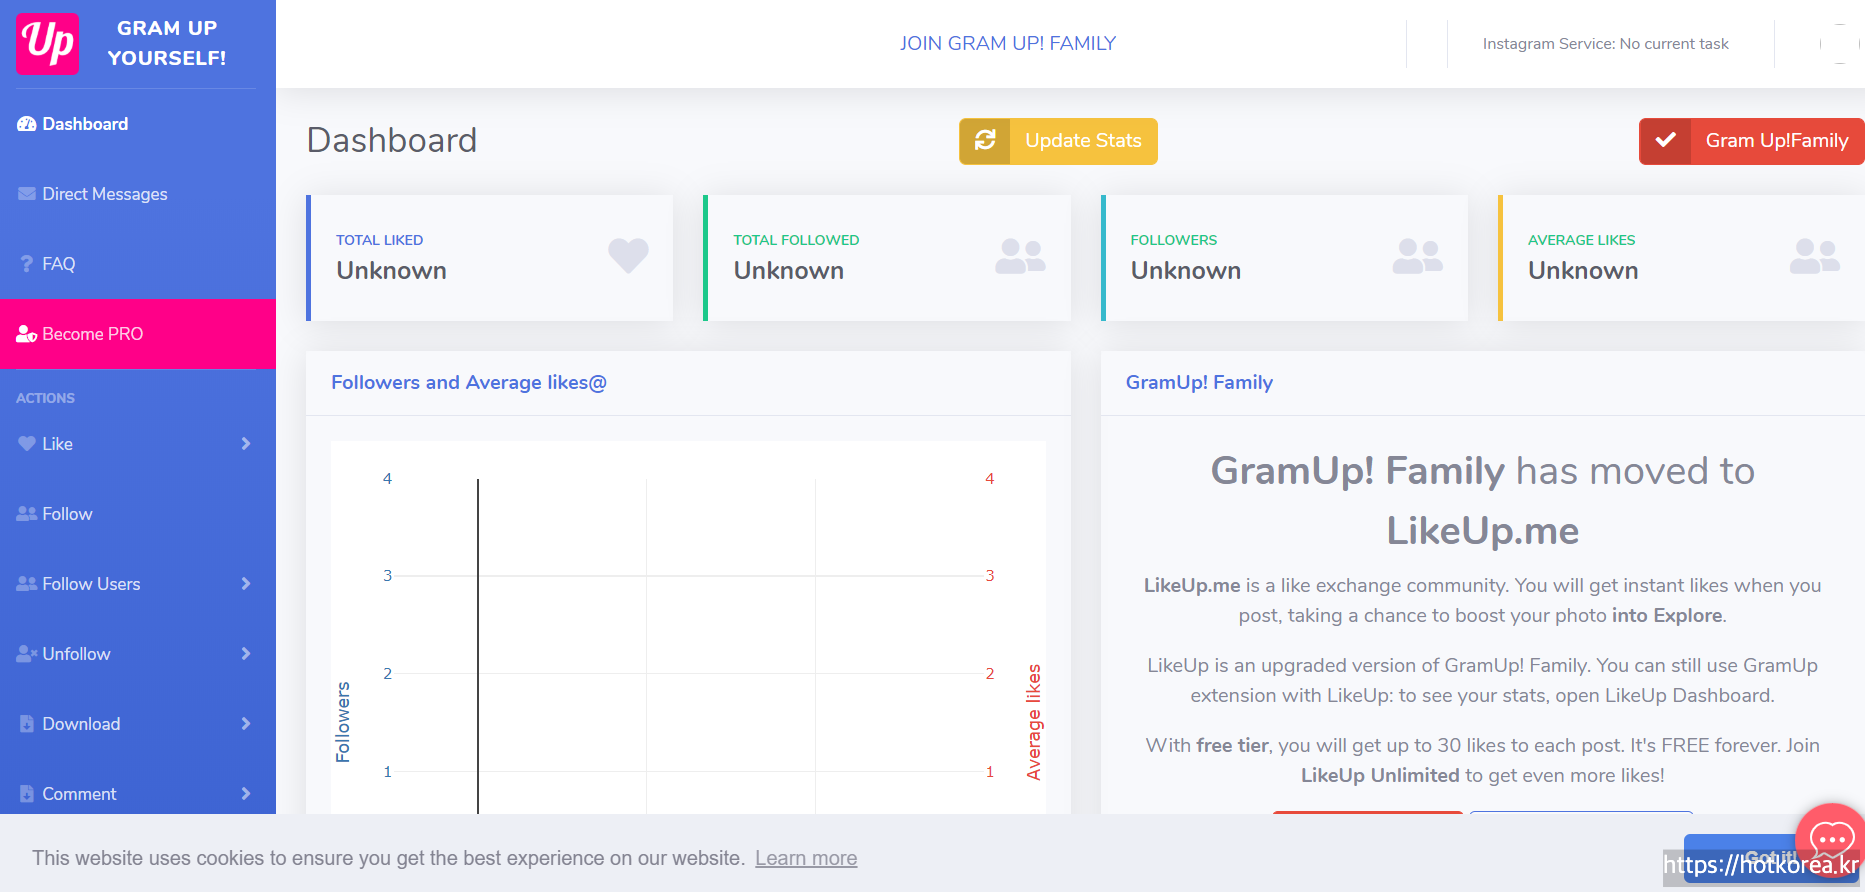Click the vertical black line in chart
The width and height of the screenshot is (1865, 892).
pyautogui.click(x=478, y=646)
